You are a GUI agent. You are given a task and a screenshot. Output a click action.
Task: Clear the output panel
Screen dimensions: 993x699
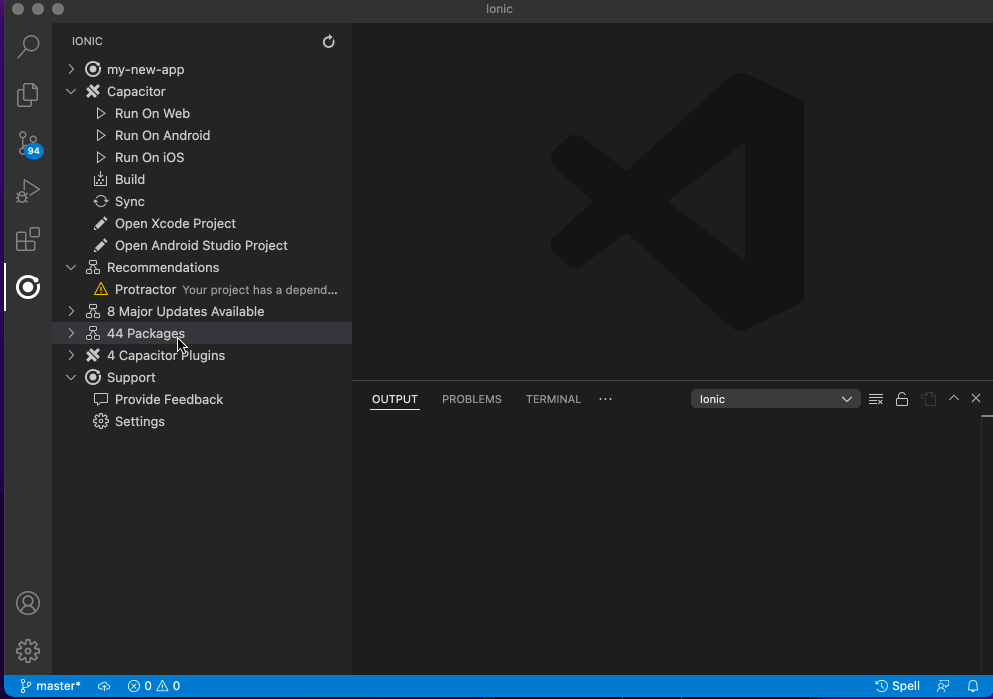coord(876,399)
